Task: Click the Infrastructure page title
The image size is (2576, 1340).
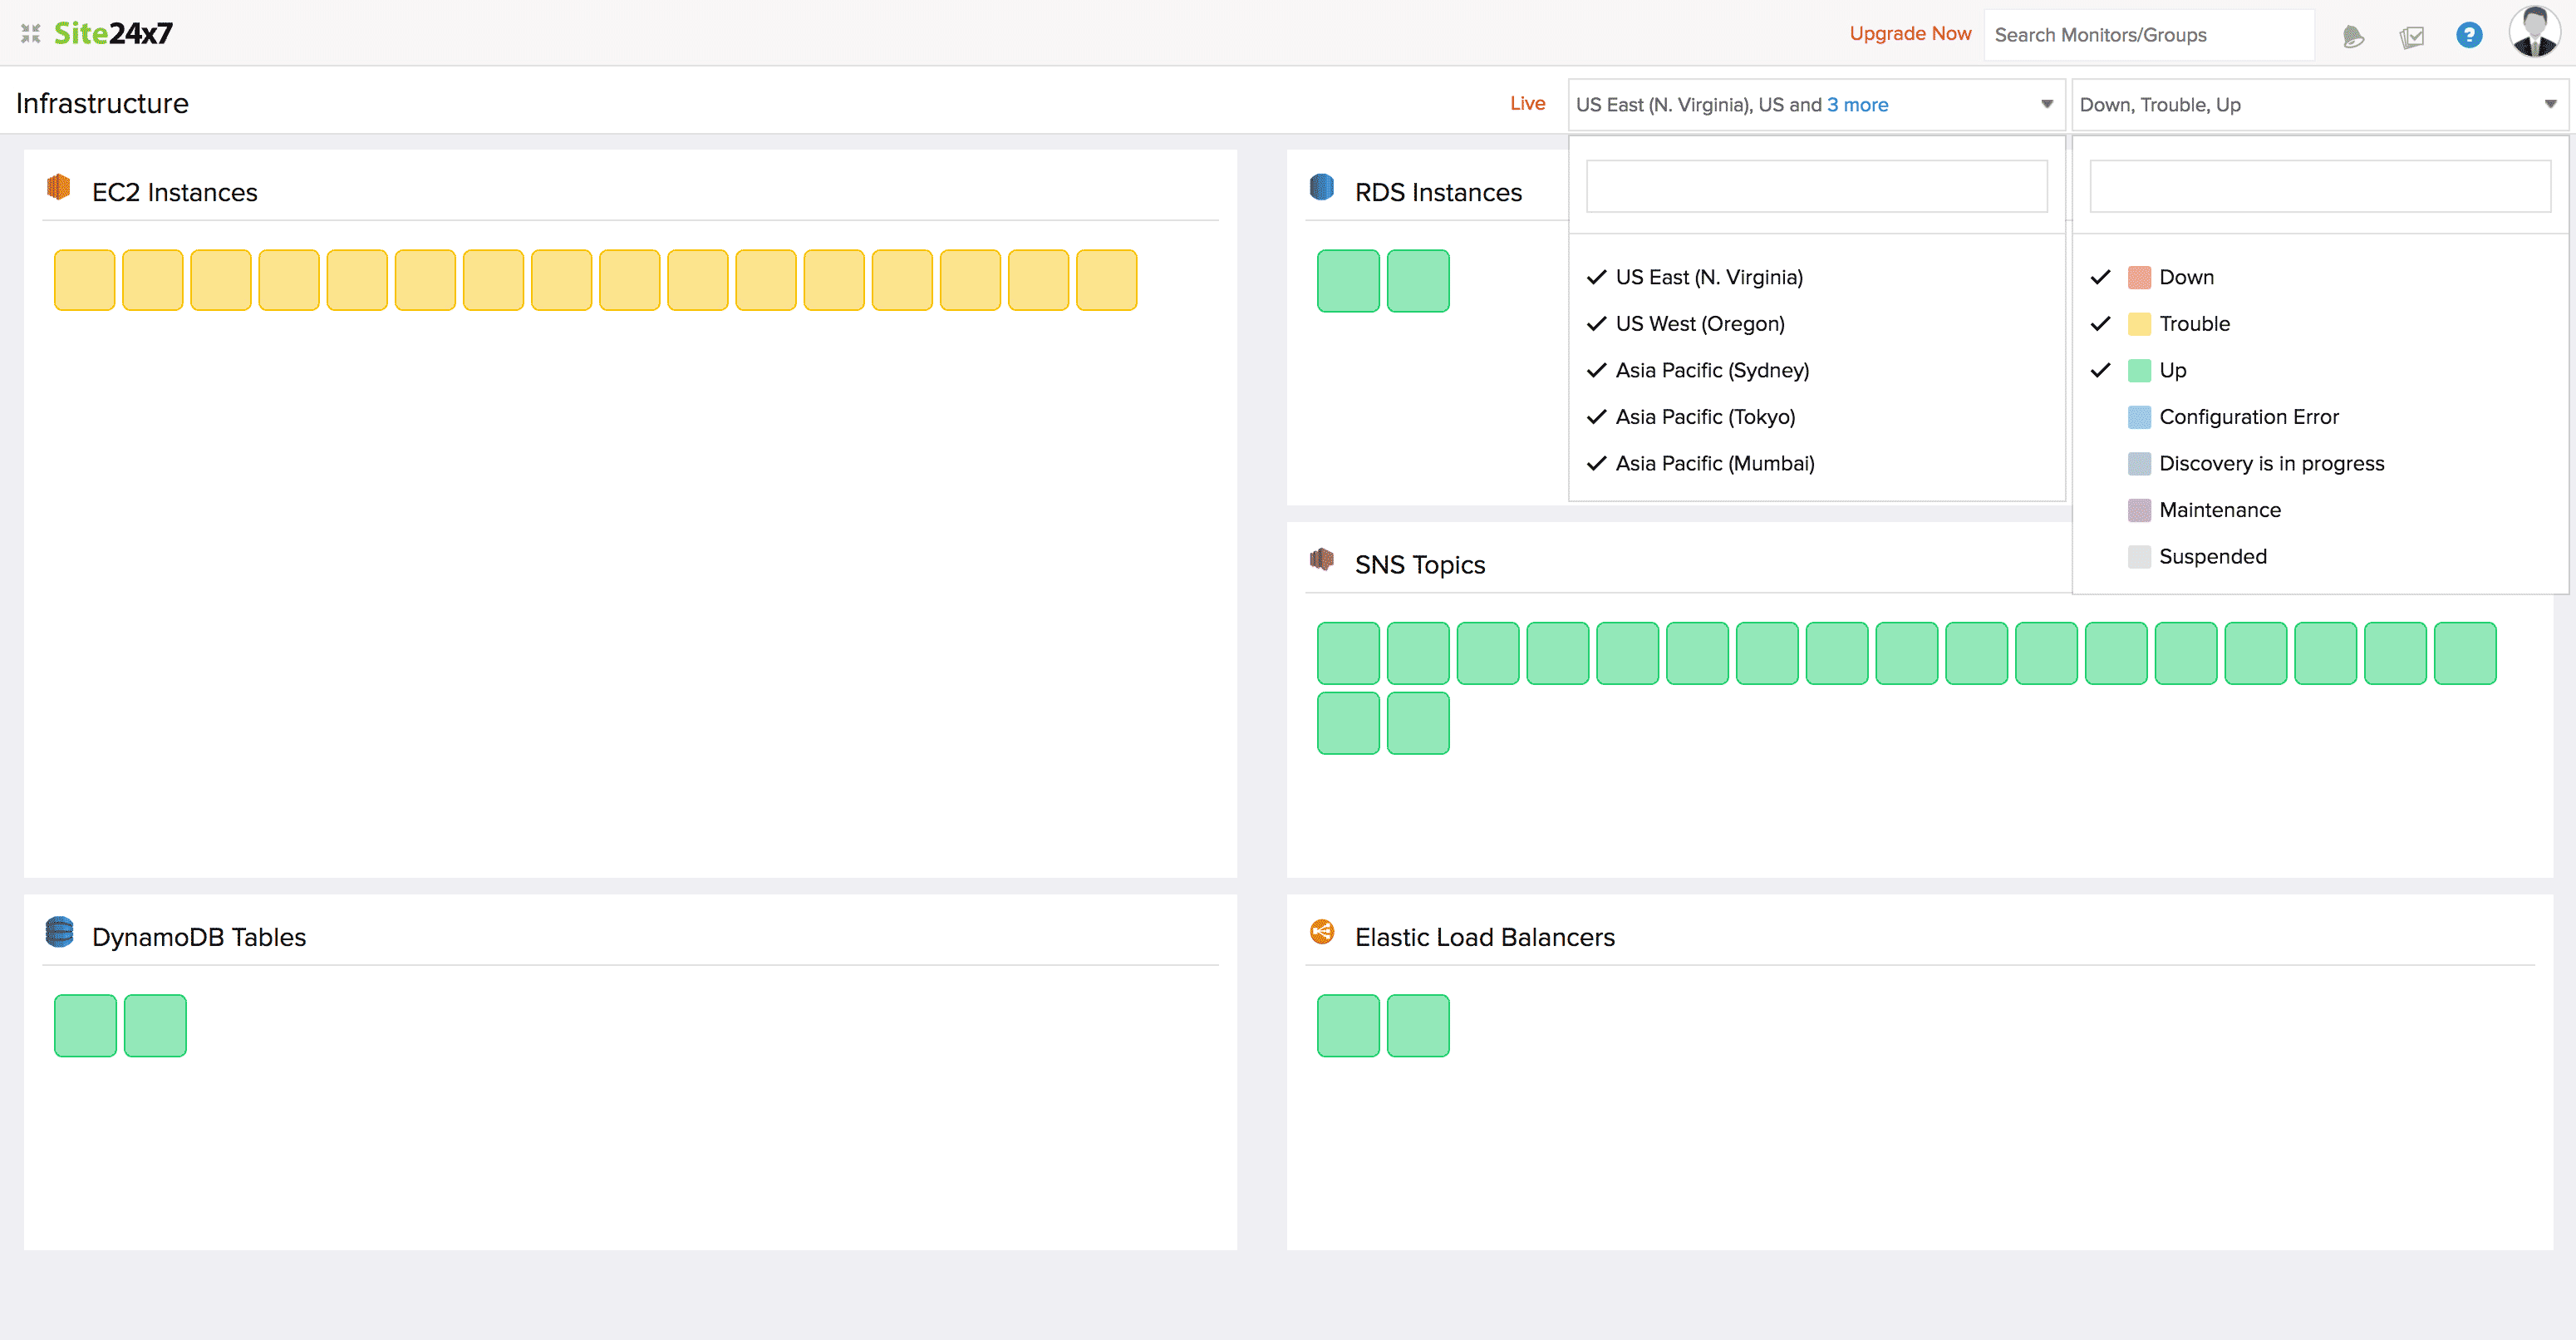Action: coord(102,103)
